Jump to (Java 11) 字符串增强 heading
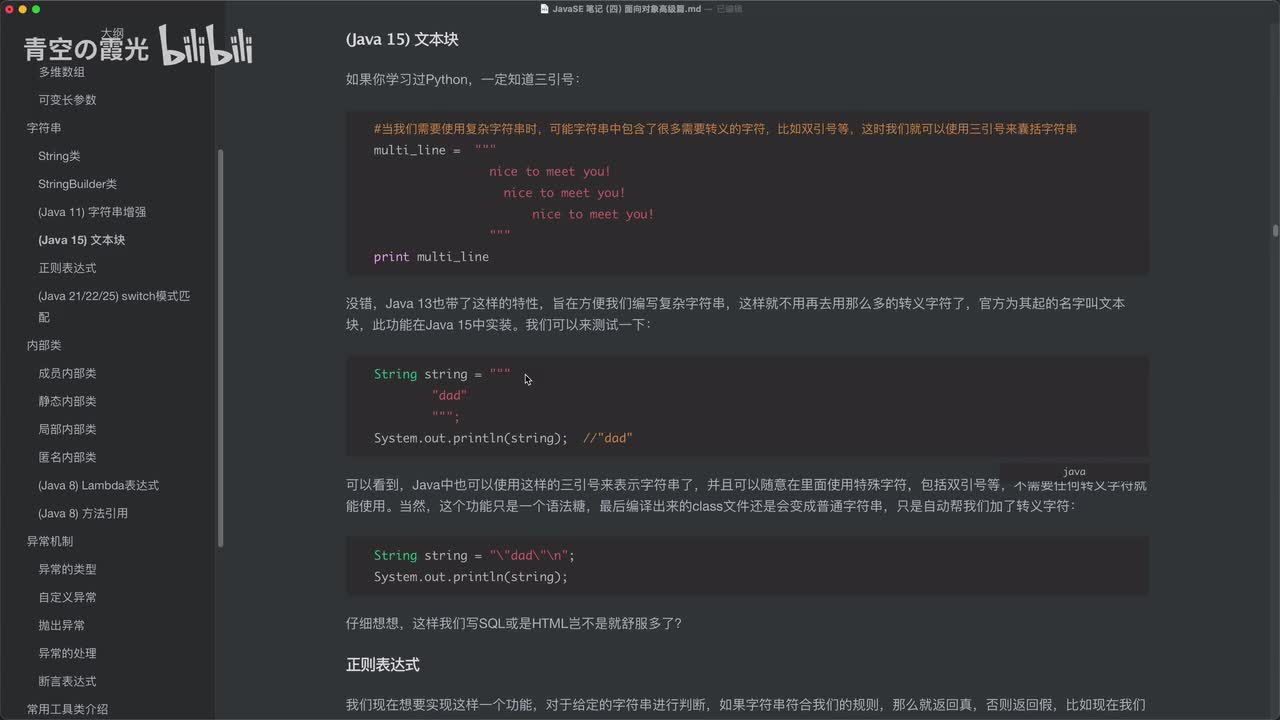The height and width of the screenshot is (720, 1280). pyautogui.click(x=92, y=212)
